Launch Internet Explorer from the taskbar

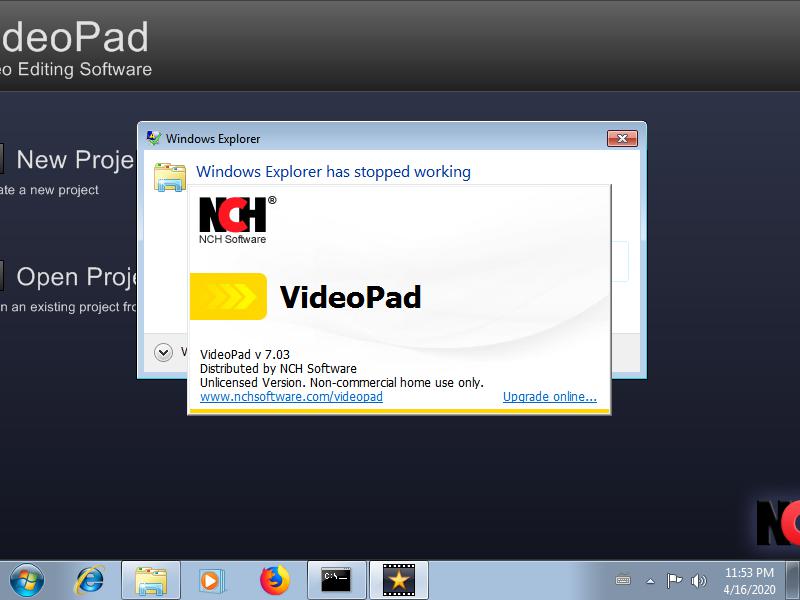(90, 580)
